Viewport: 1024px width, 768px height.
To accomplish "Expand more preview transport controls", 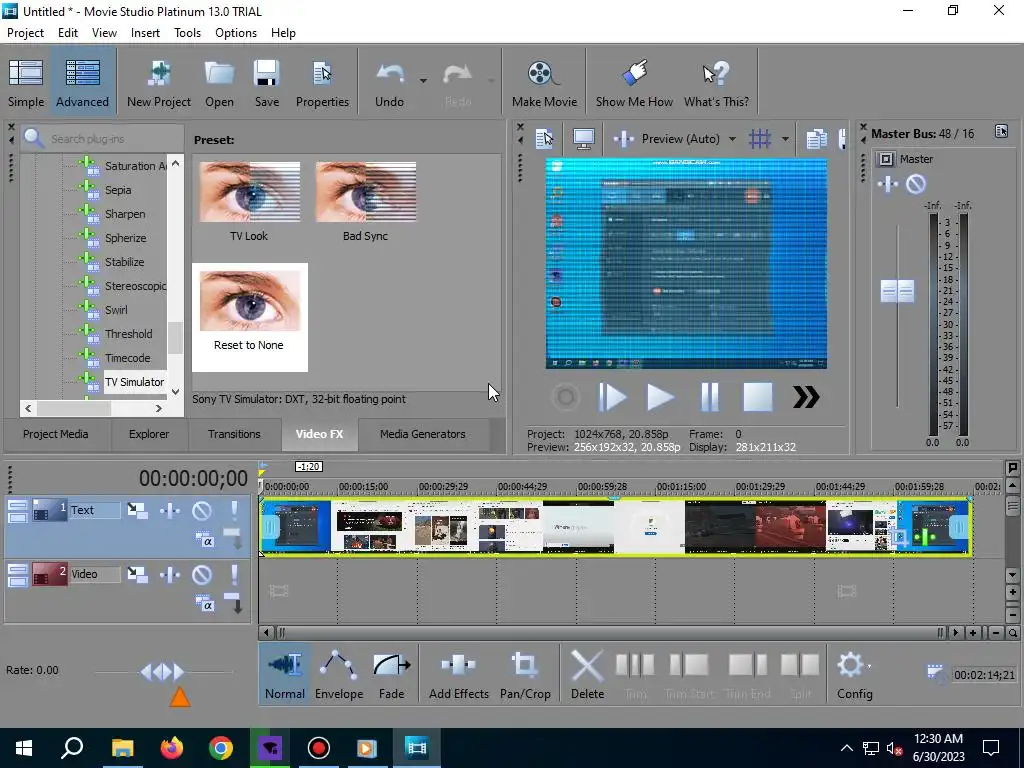I will [x=806, y=397].
